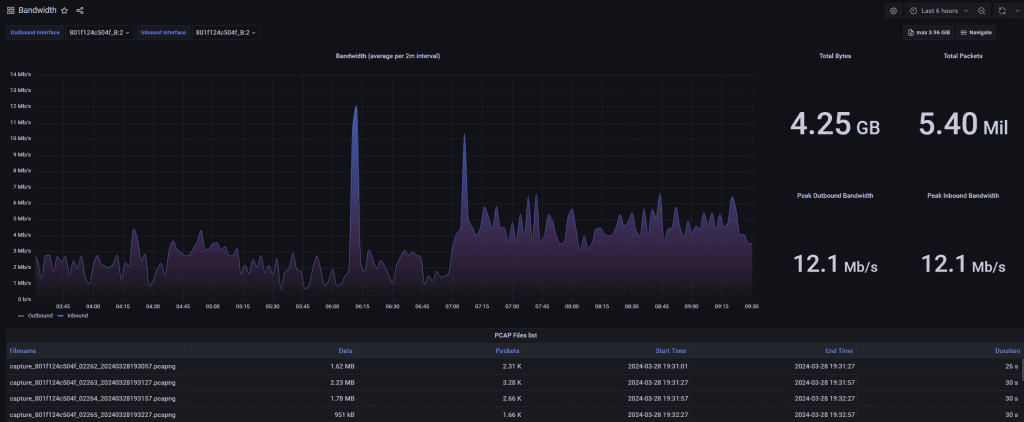Expand the Inbound interface dropdown

click(x=225, y=32)
